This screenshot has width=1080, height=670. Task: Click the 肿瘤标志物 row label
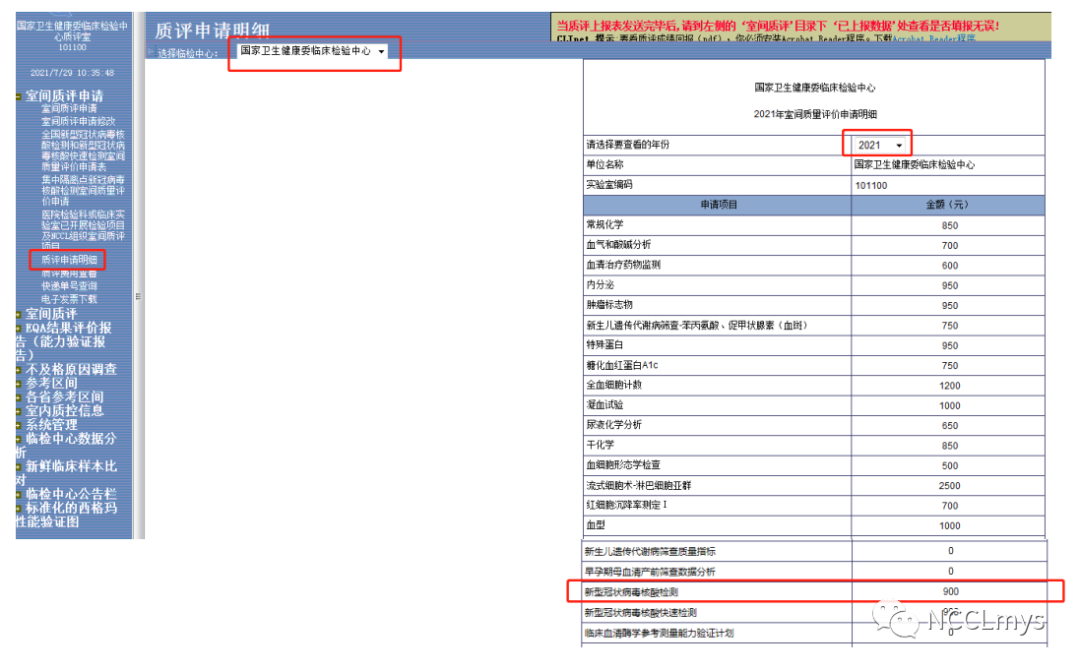610,304
